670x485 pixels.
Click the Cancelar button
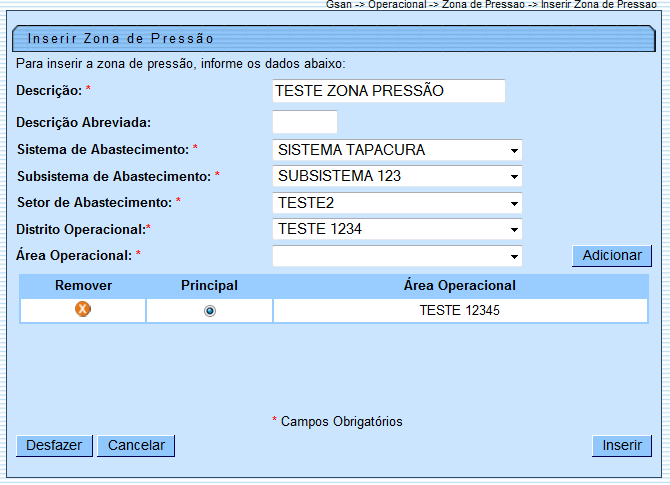coord(136,446)
